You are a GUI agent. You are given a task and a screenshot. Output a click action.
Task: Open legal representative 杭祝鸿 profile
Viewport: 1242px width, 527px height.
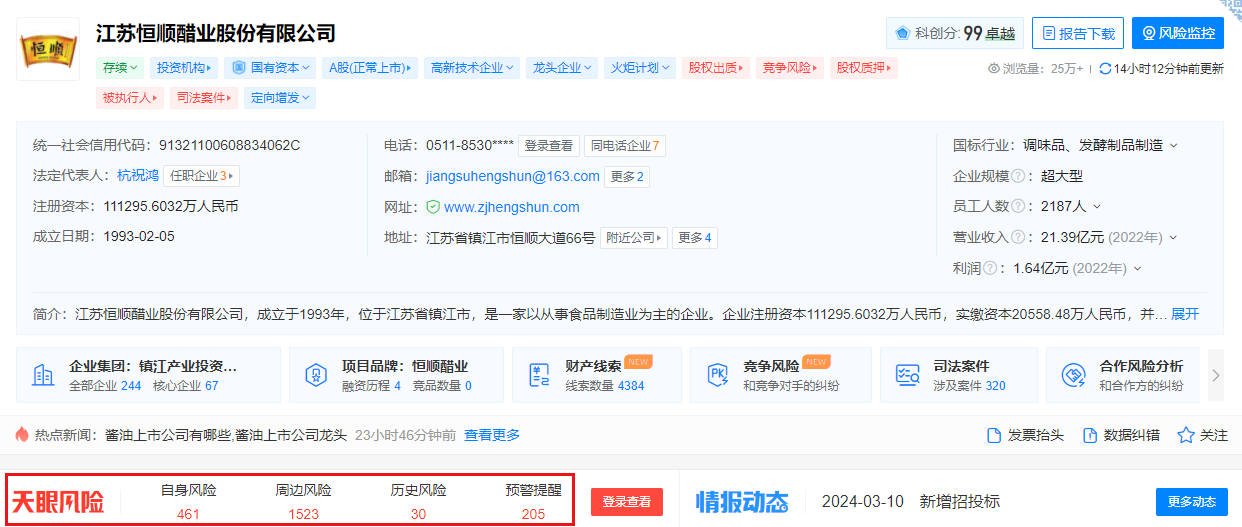pos(138,176)
